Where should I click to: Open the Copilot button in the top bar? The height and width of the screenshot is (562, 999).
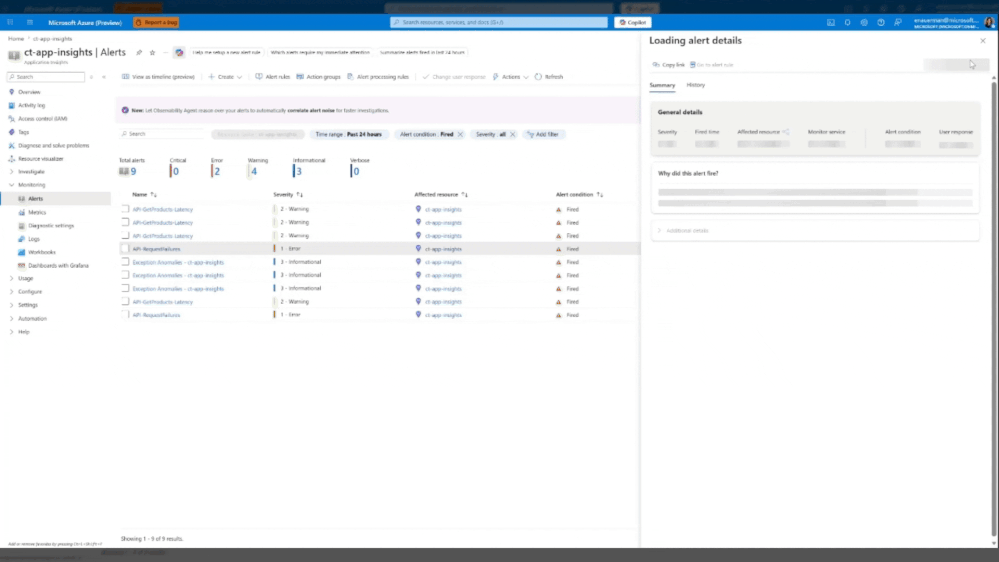pyautogui.click(x=633, y=22)
